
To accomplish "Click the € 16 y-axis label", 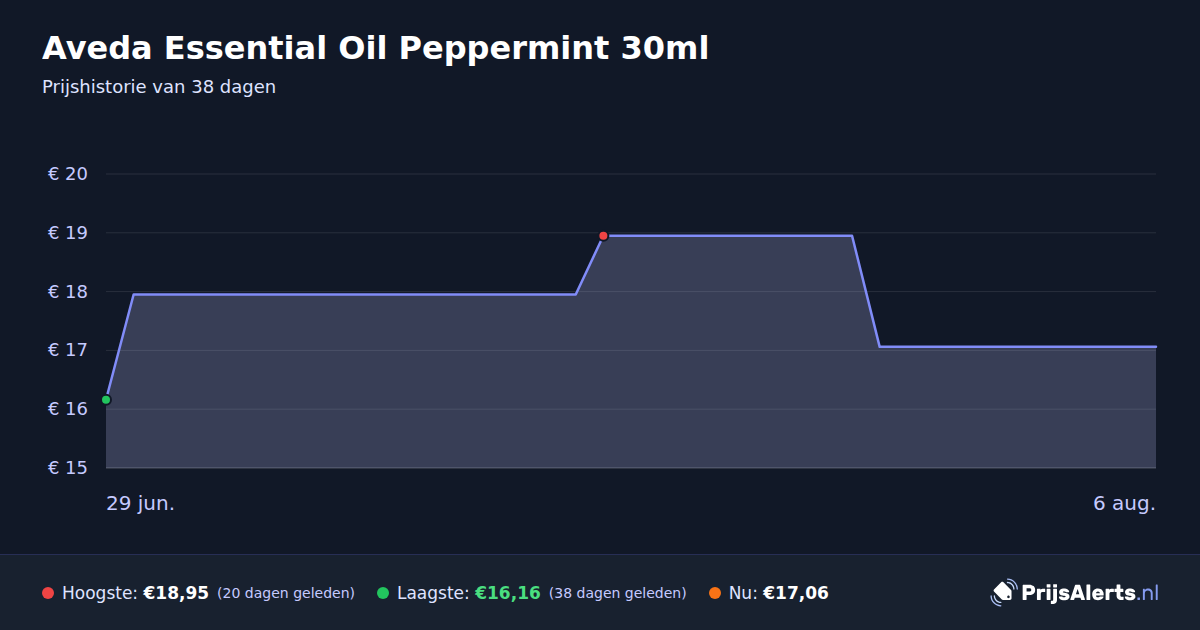I will 68,409.
